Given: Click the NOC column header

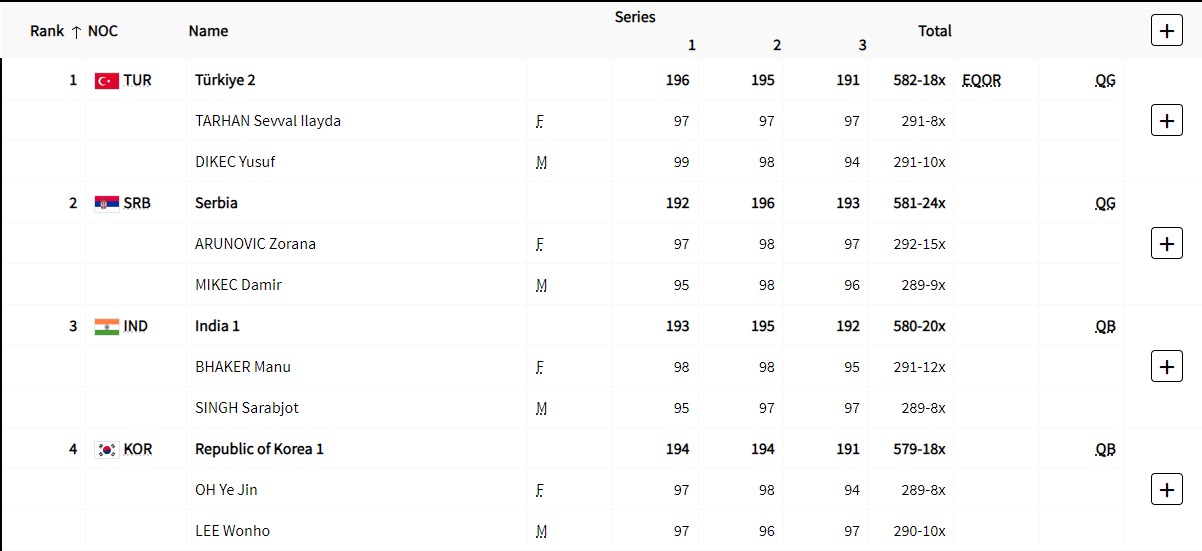Looking at the screenshot, I should (103, 31).
